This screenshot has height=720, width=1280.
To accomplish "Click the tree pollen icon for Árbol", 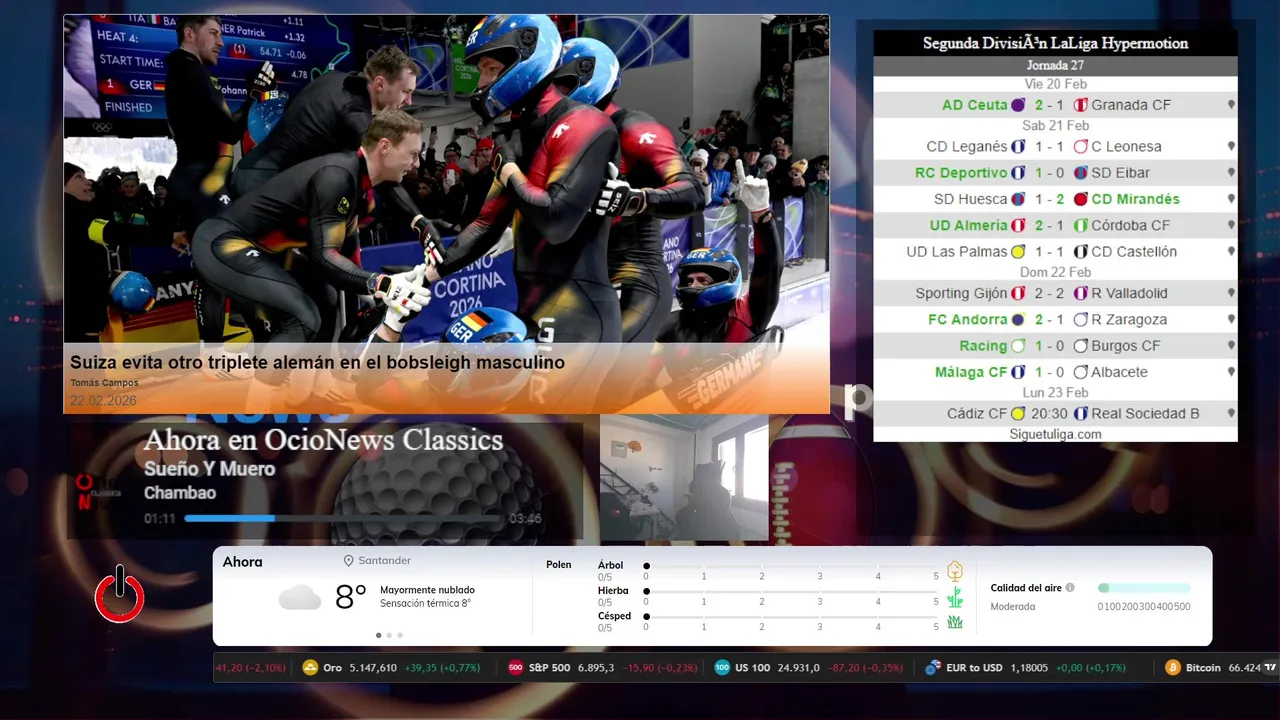I will coord(955,571).
